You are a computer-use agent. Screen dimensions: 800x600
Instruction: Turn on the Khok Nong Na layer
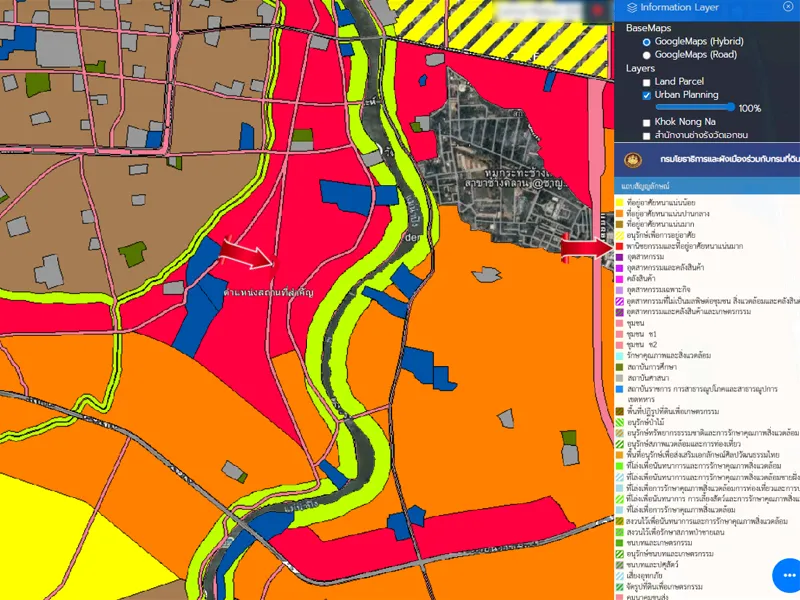(647, 122)
